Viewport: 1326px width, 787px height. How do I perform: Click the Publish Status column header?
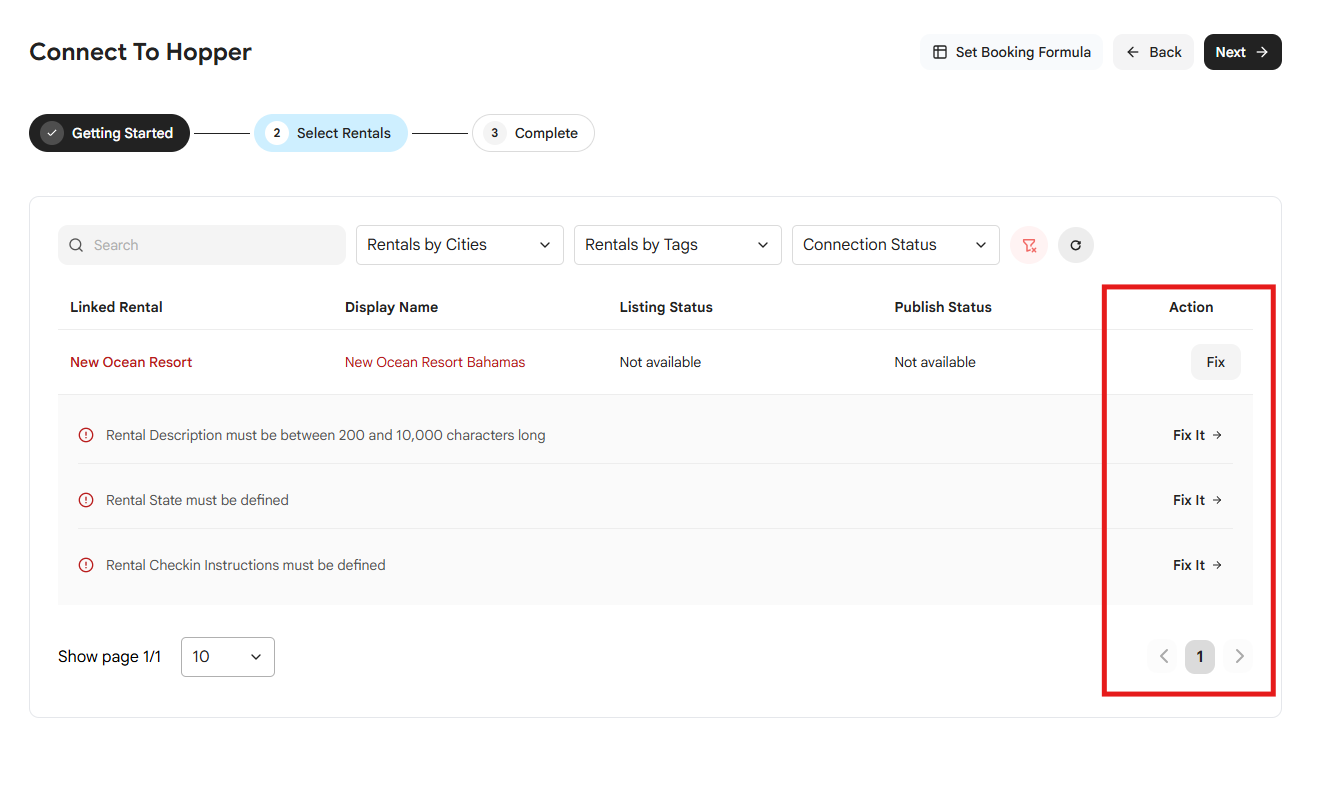(x=943, y=307)
